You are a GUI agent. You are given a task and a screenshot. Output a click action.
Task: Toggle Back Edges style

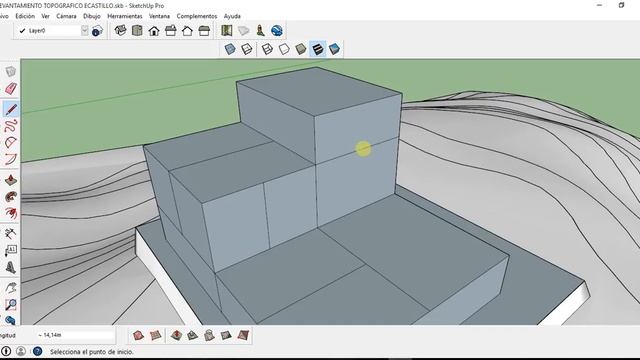tap(247, 49)
